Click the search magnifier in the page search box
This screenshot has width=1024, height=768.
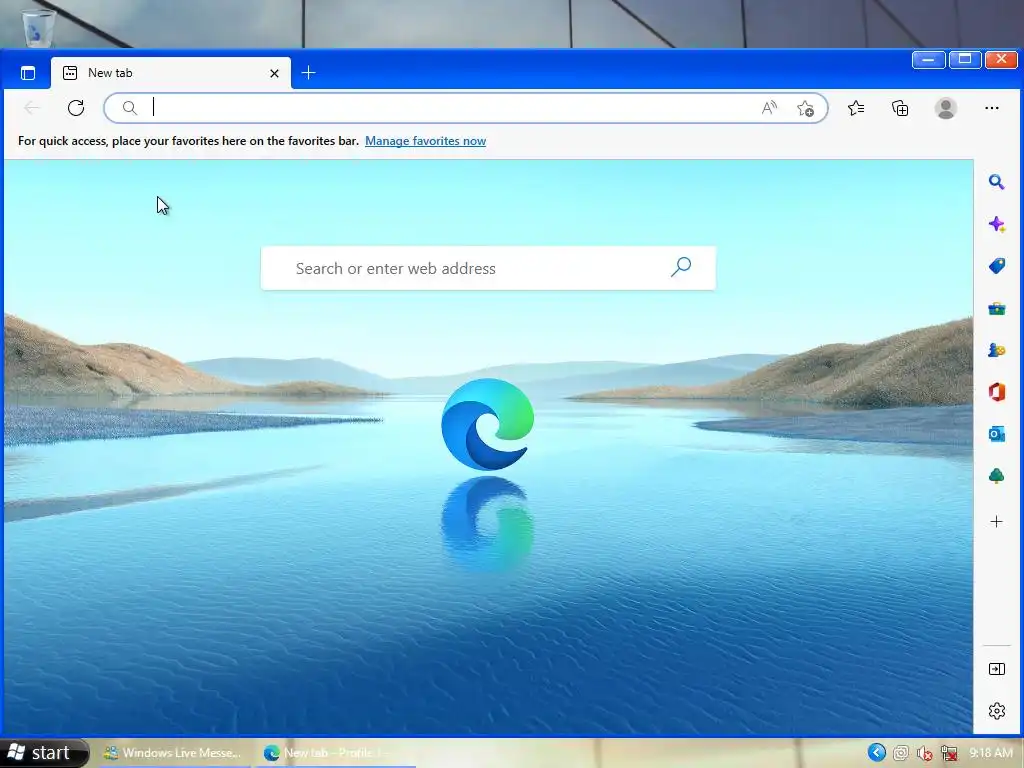pyautogui.click(x=680, y=266)
